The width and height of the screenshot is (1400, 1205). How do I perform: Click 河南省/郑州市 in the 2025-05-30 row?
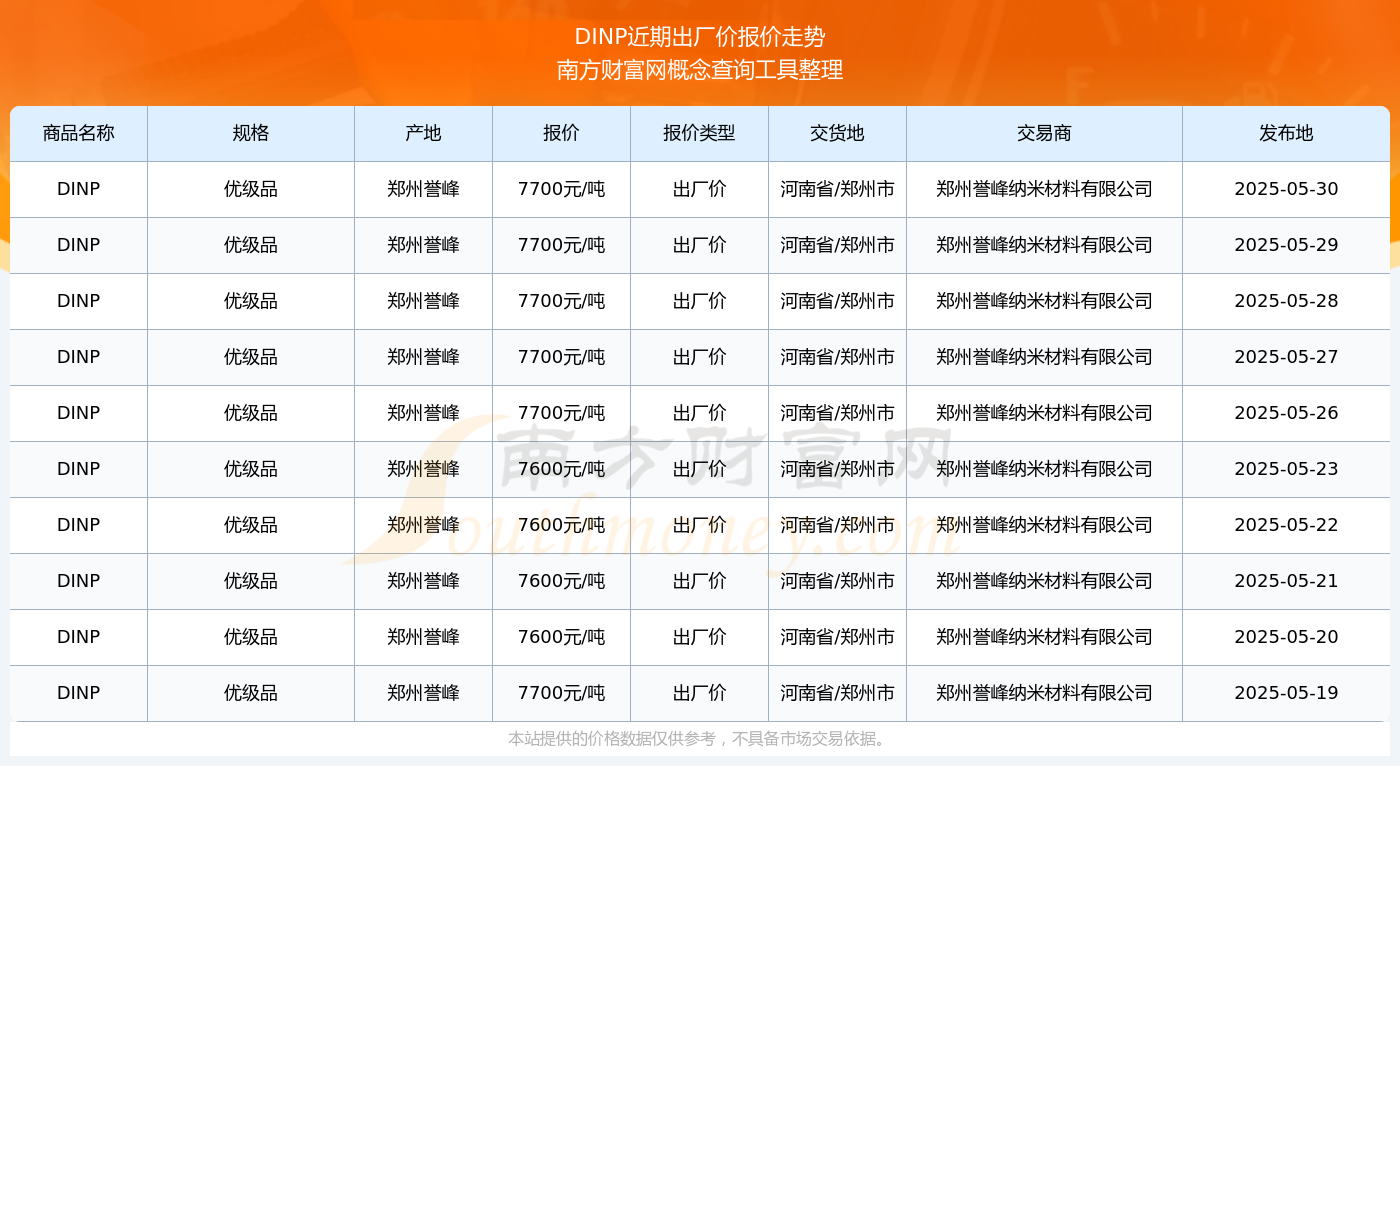pos(837,189)
